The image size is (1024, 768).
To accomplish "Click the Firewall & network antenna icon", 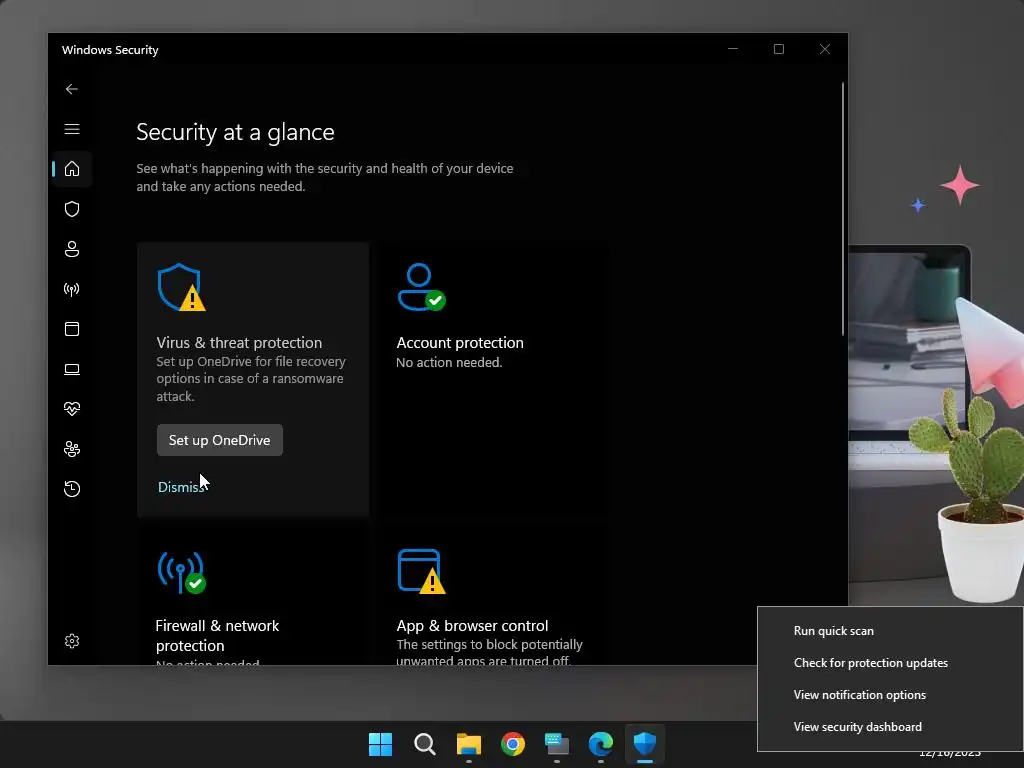I will pyautogui.click(x=182, y=572).
